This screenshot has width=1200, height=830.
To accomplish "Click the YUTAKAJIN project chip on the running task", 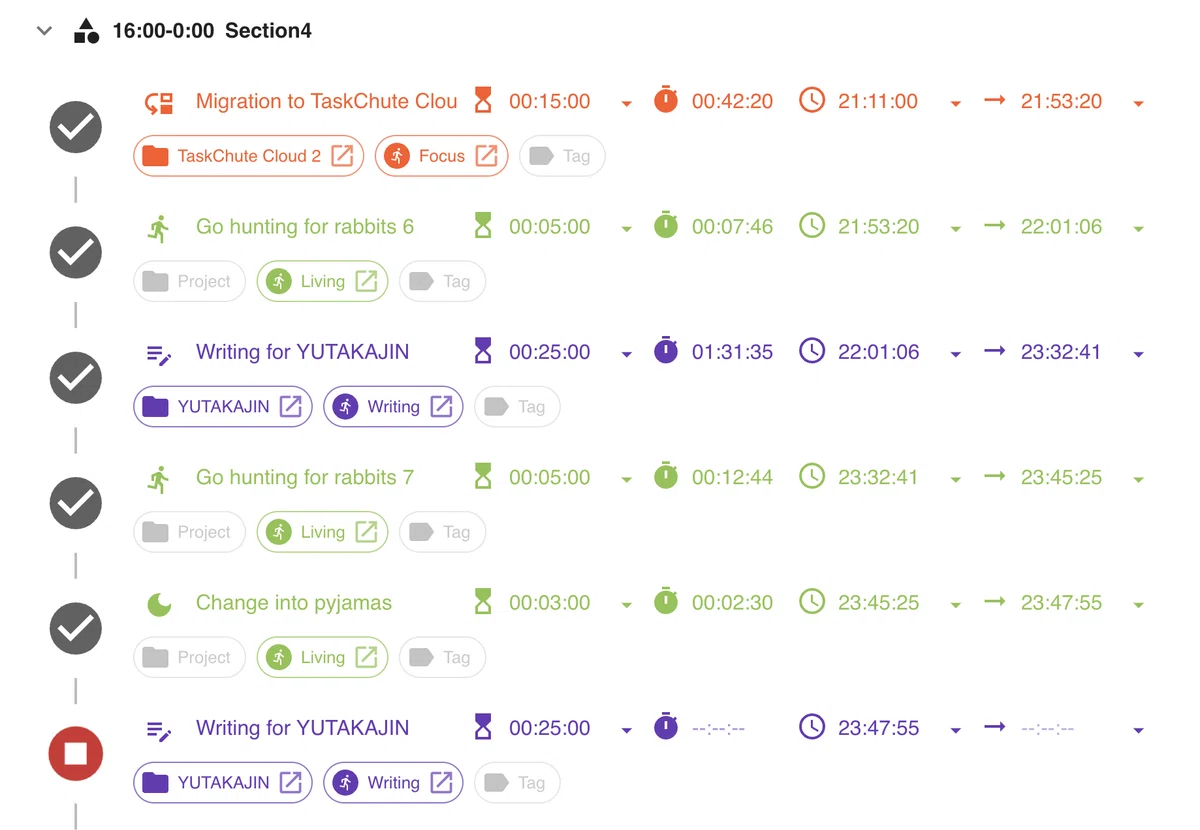I will tap(223, 783).
